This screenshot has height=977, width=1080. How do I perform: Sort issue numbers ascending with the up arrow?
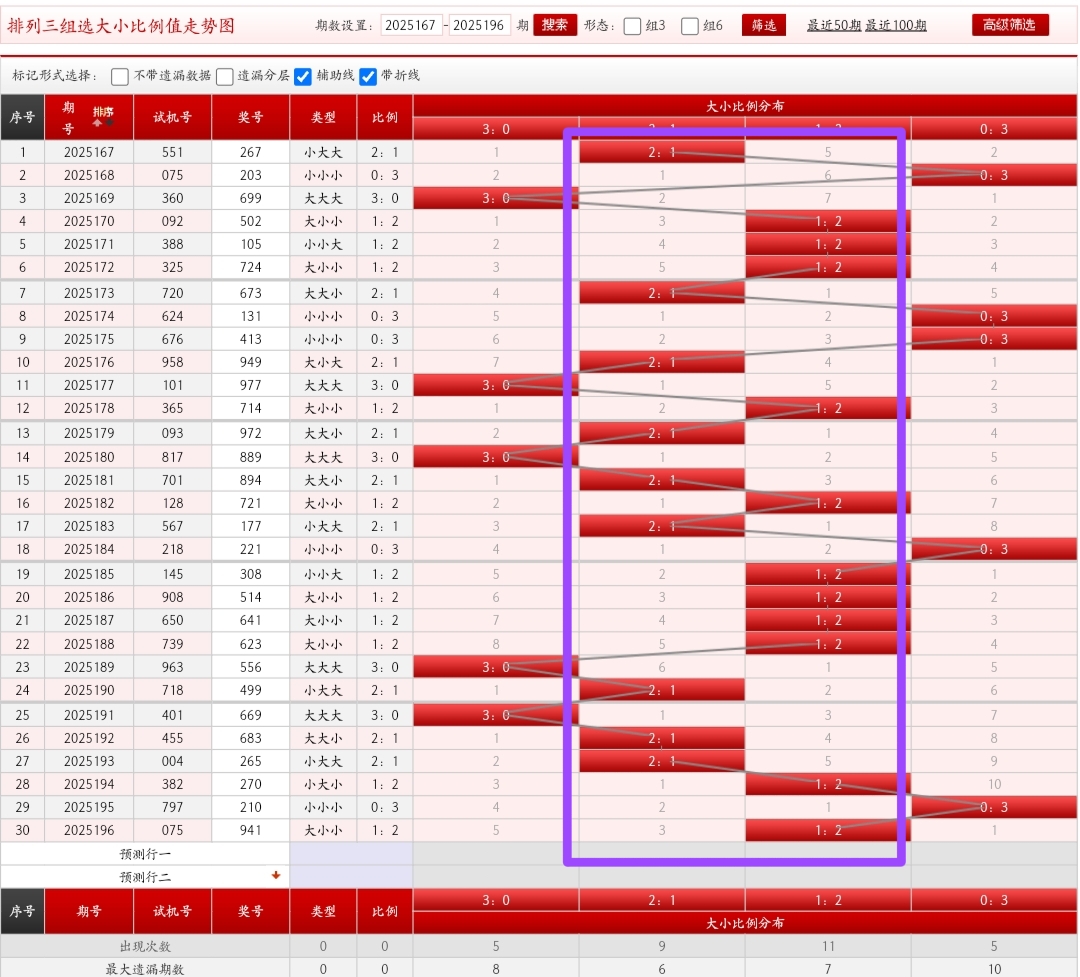click(97, 123)
